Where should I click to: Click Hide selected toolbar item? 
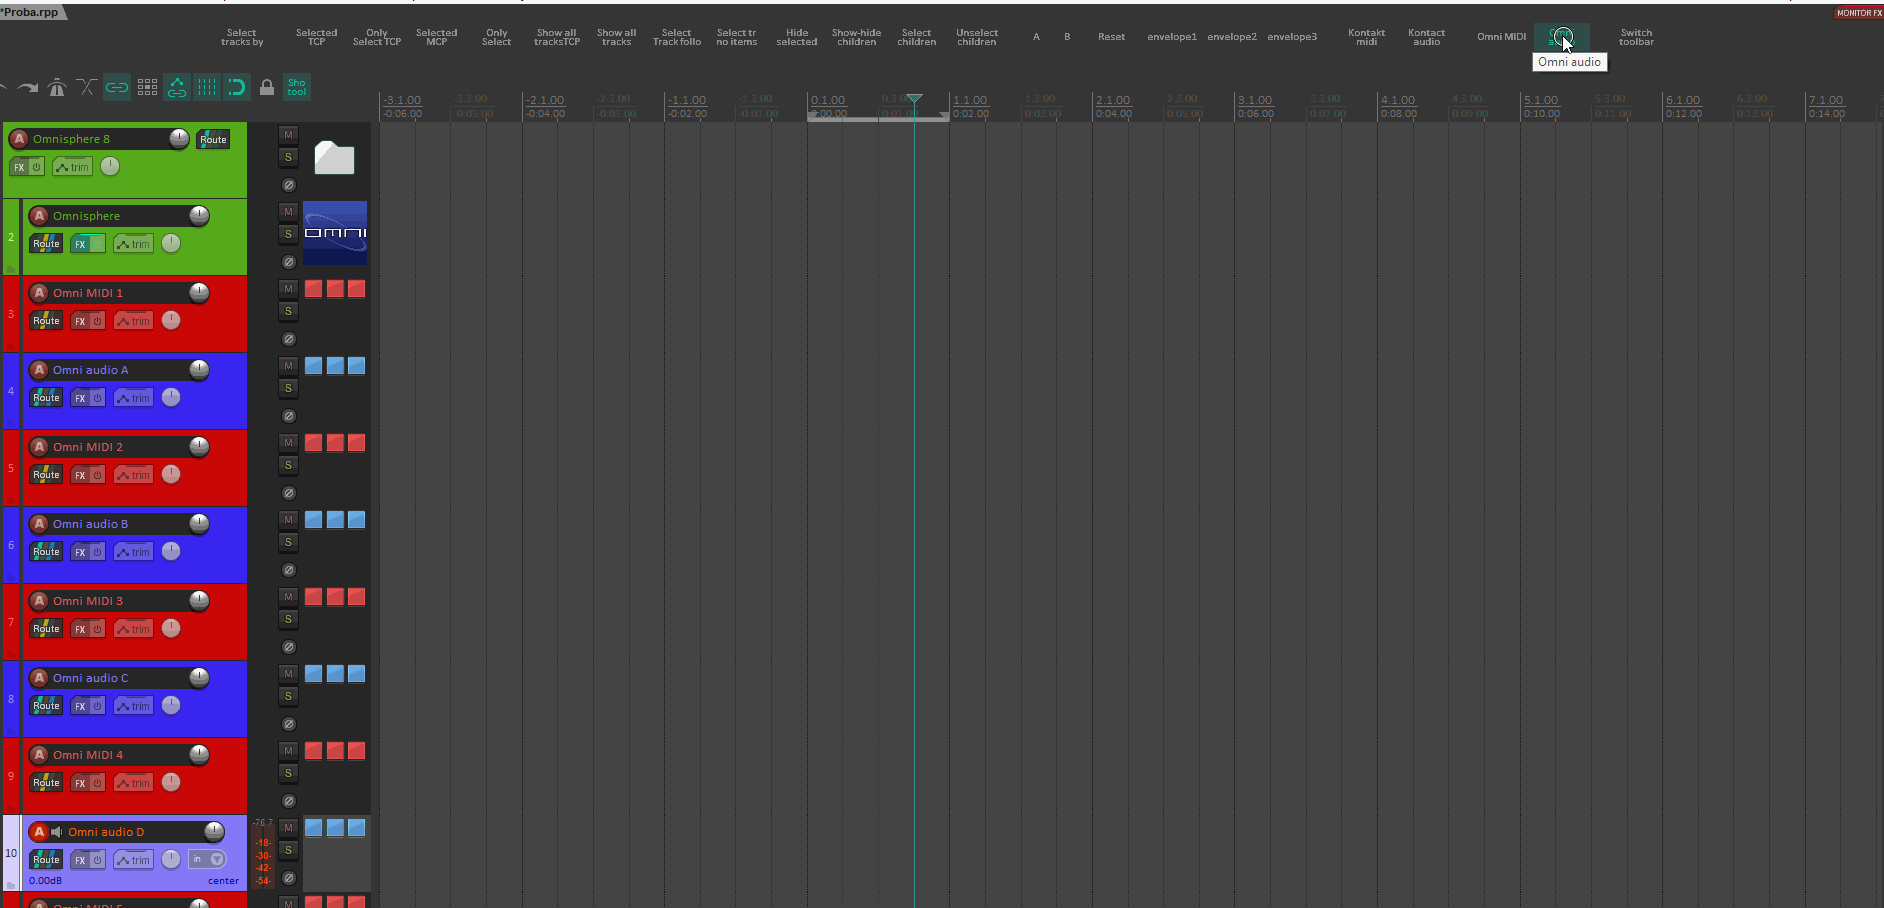click(797, 37)
